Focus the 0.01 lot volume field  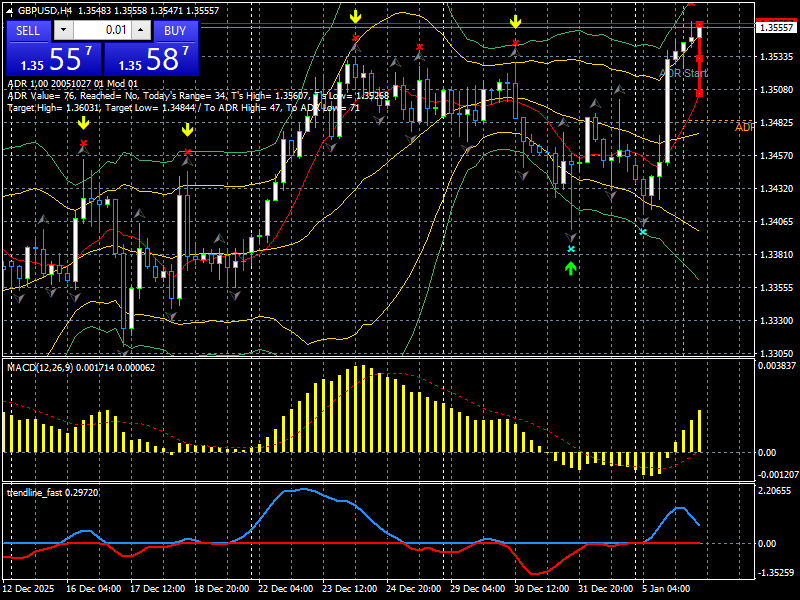pyautogui.click(x=102, y=30)
